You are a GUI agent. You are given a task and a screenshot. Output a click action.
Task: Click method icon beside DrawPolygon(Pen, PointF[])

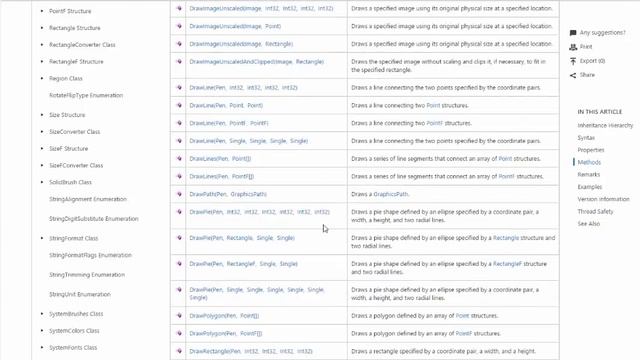(x=179, y=333)
